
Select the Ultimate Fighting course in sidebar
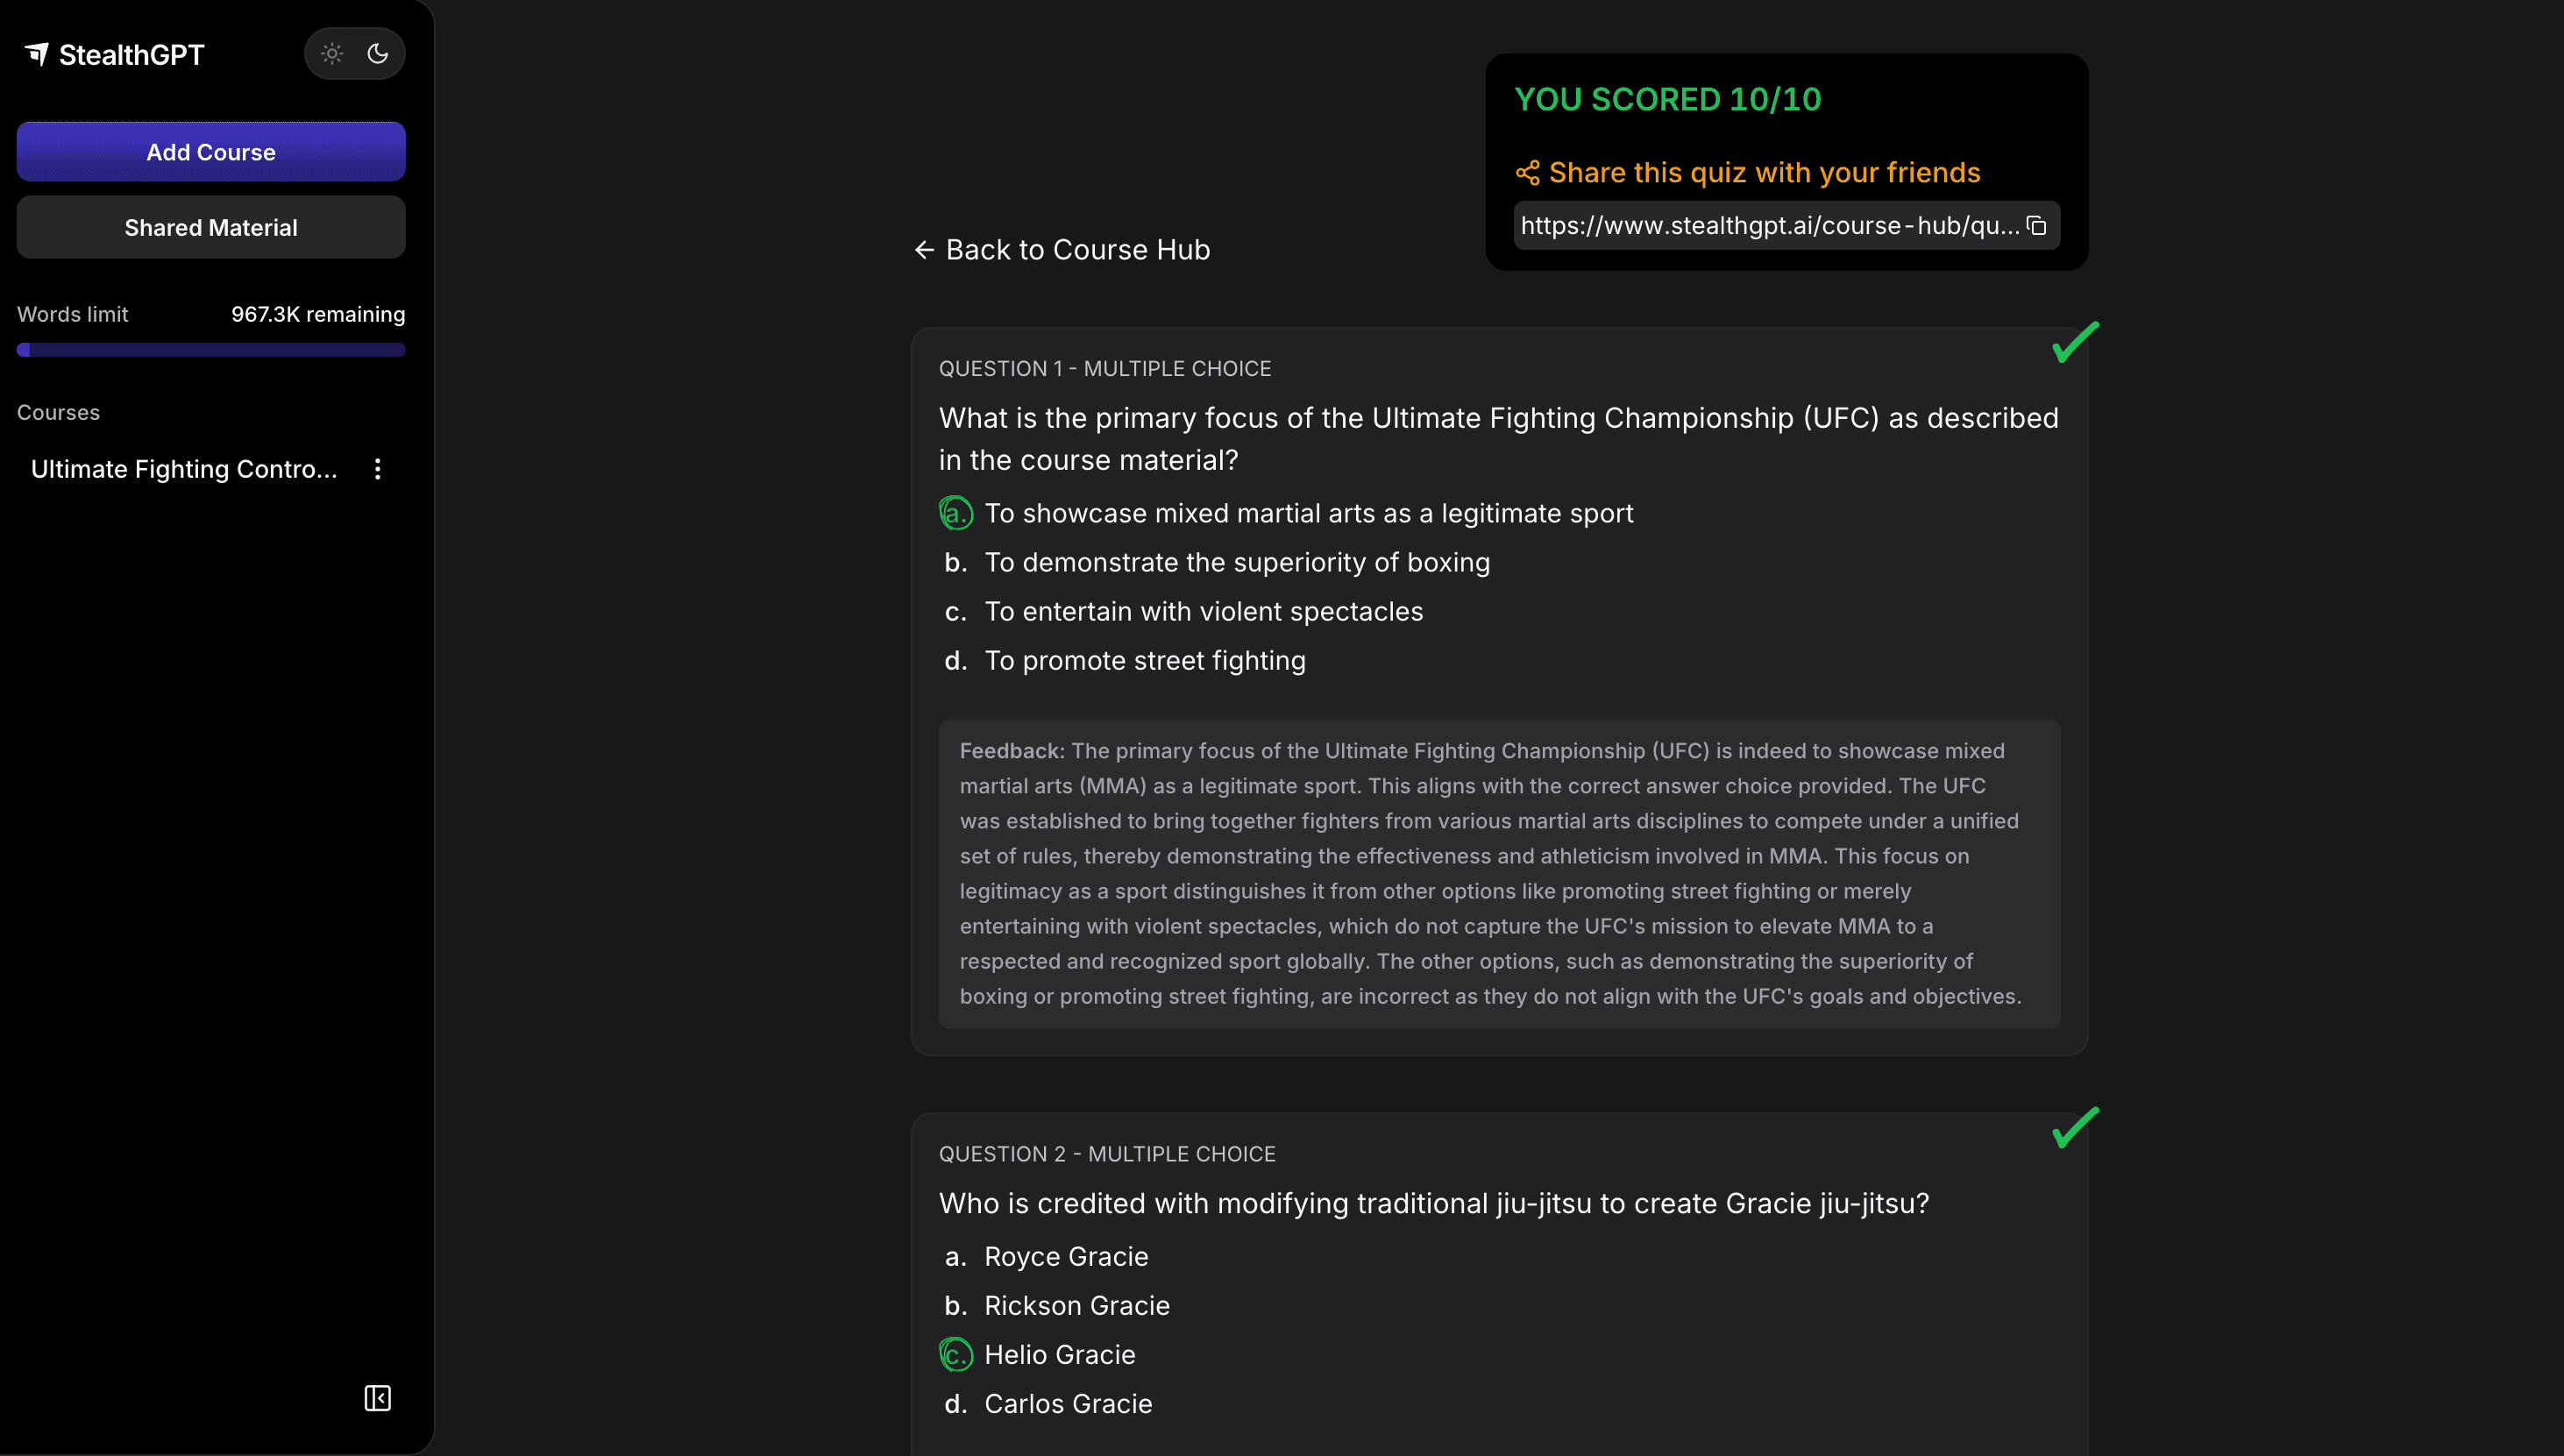184,470
